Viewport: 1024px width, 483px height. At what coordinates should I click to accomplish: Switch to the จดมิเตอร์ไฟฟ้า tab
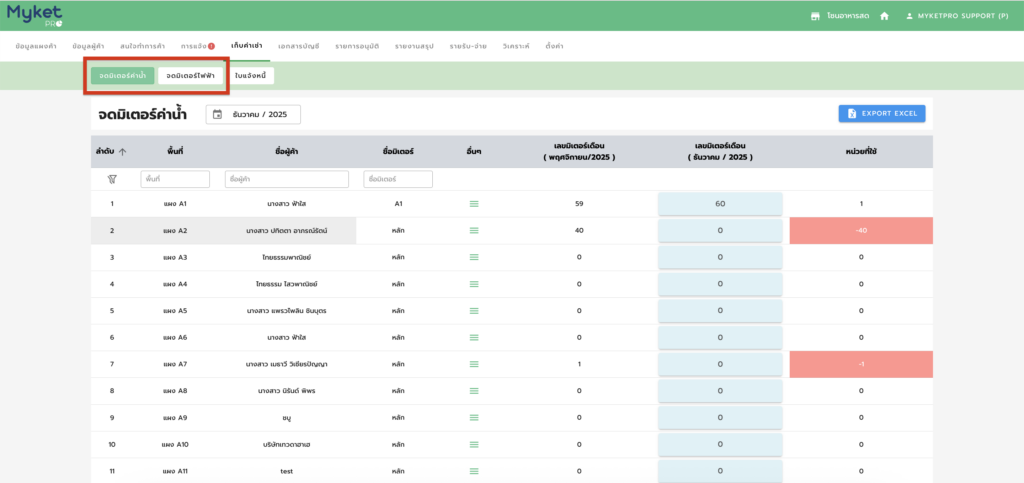[190, 75]
